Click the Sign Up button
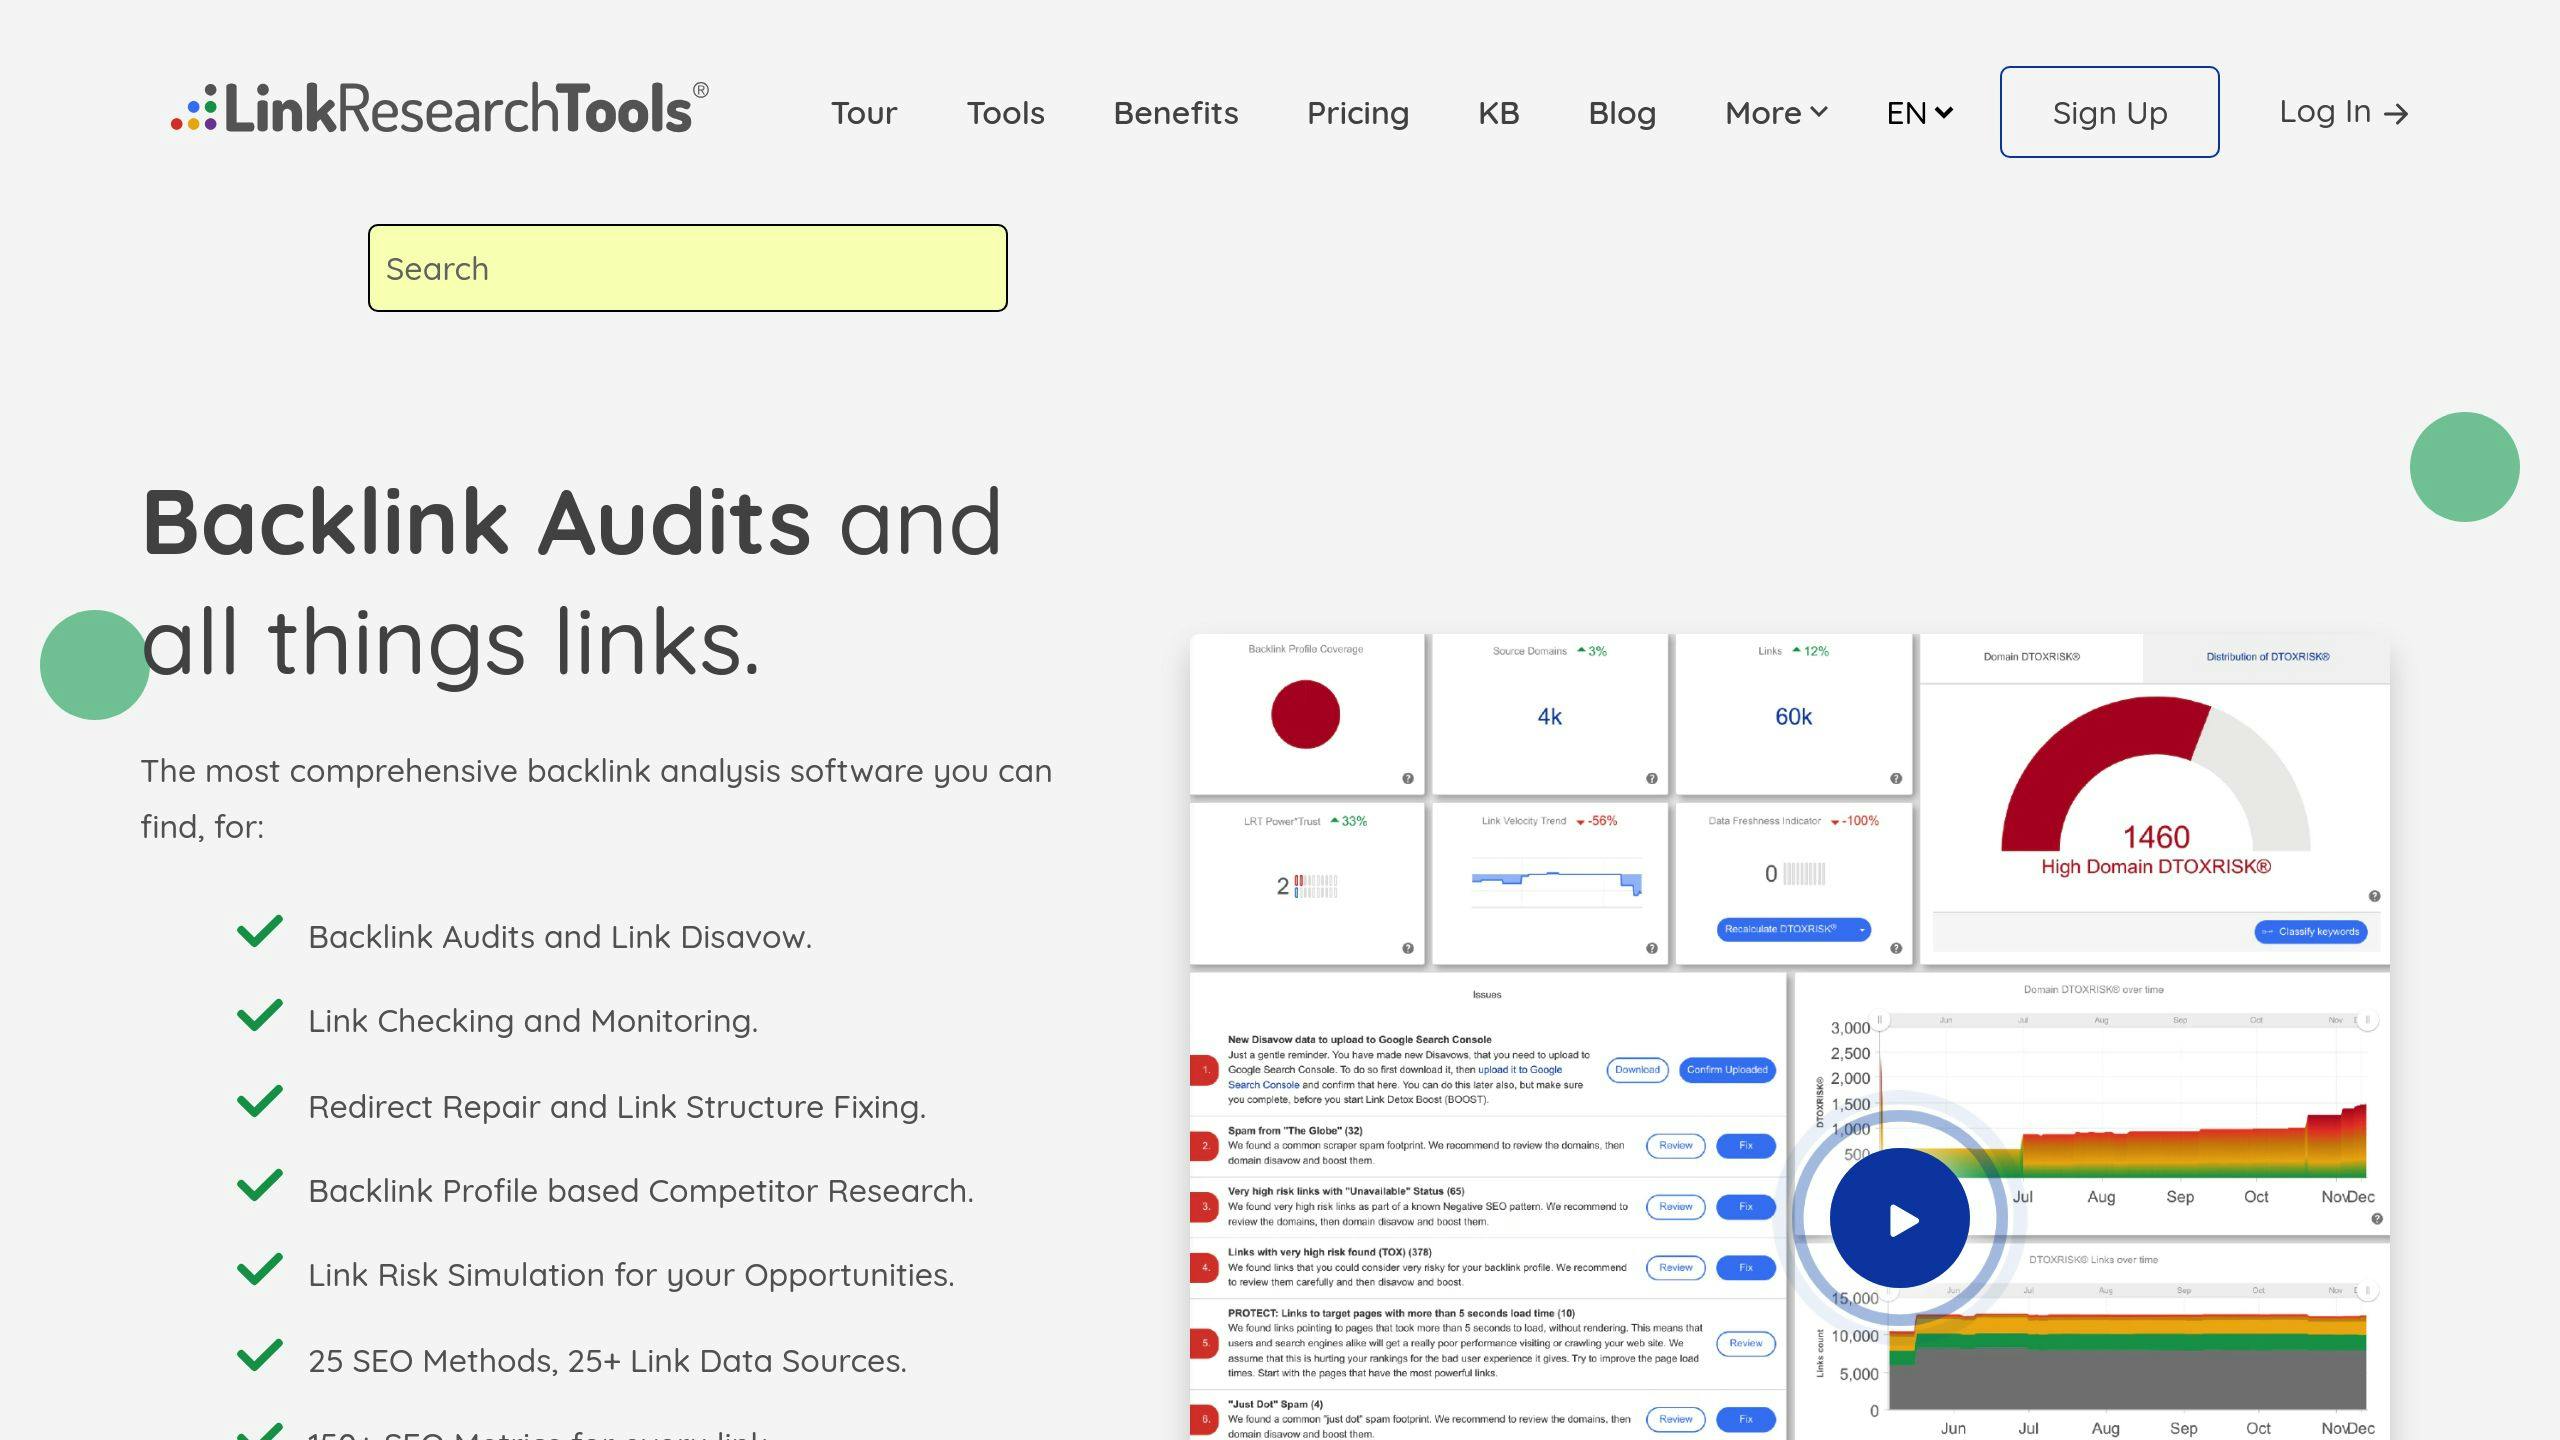This screenshot has height=1440, width=2560. pos(2108,111)
